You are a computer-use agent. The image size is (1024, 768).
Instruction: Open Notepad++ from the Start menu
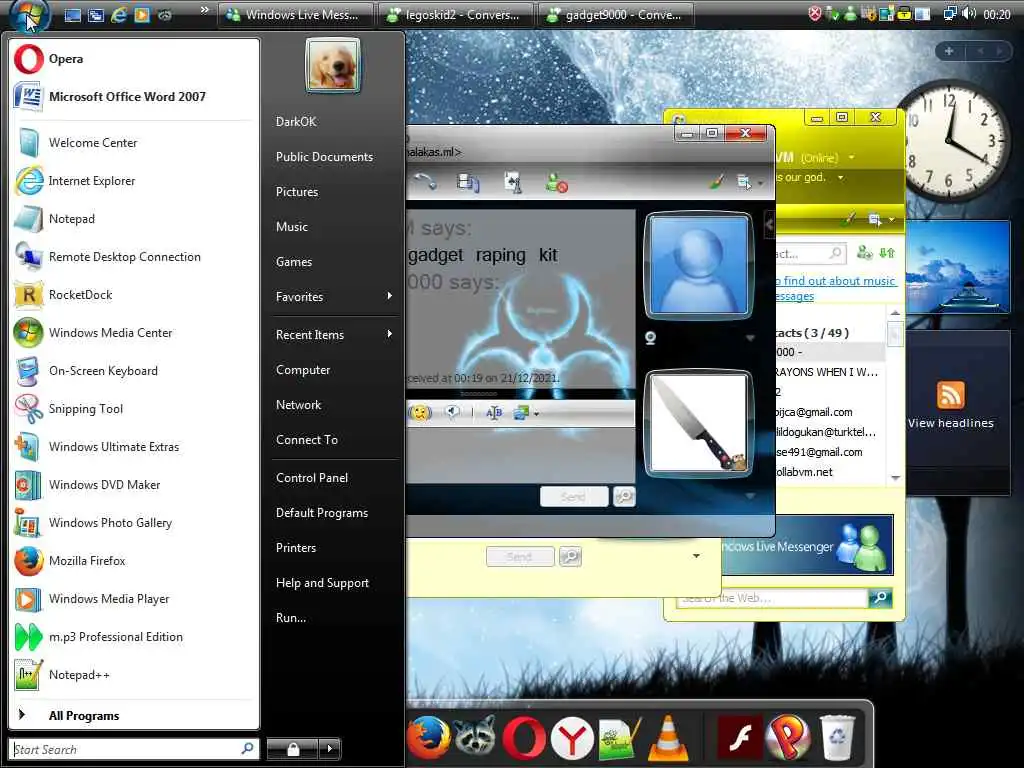[x=133, y=675]
